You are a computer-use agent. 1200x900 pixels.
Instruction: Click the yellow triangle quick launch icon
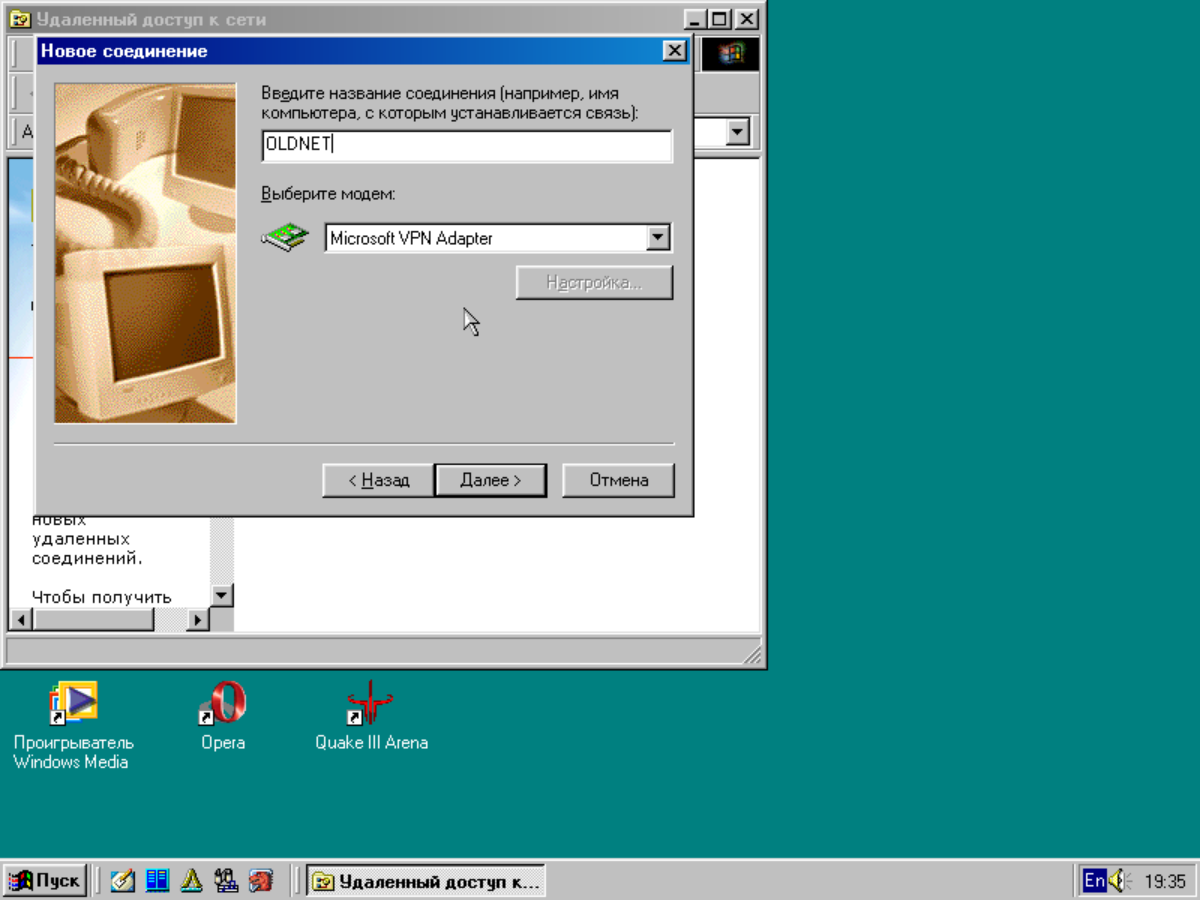tap(191, 881)
